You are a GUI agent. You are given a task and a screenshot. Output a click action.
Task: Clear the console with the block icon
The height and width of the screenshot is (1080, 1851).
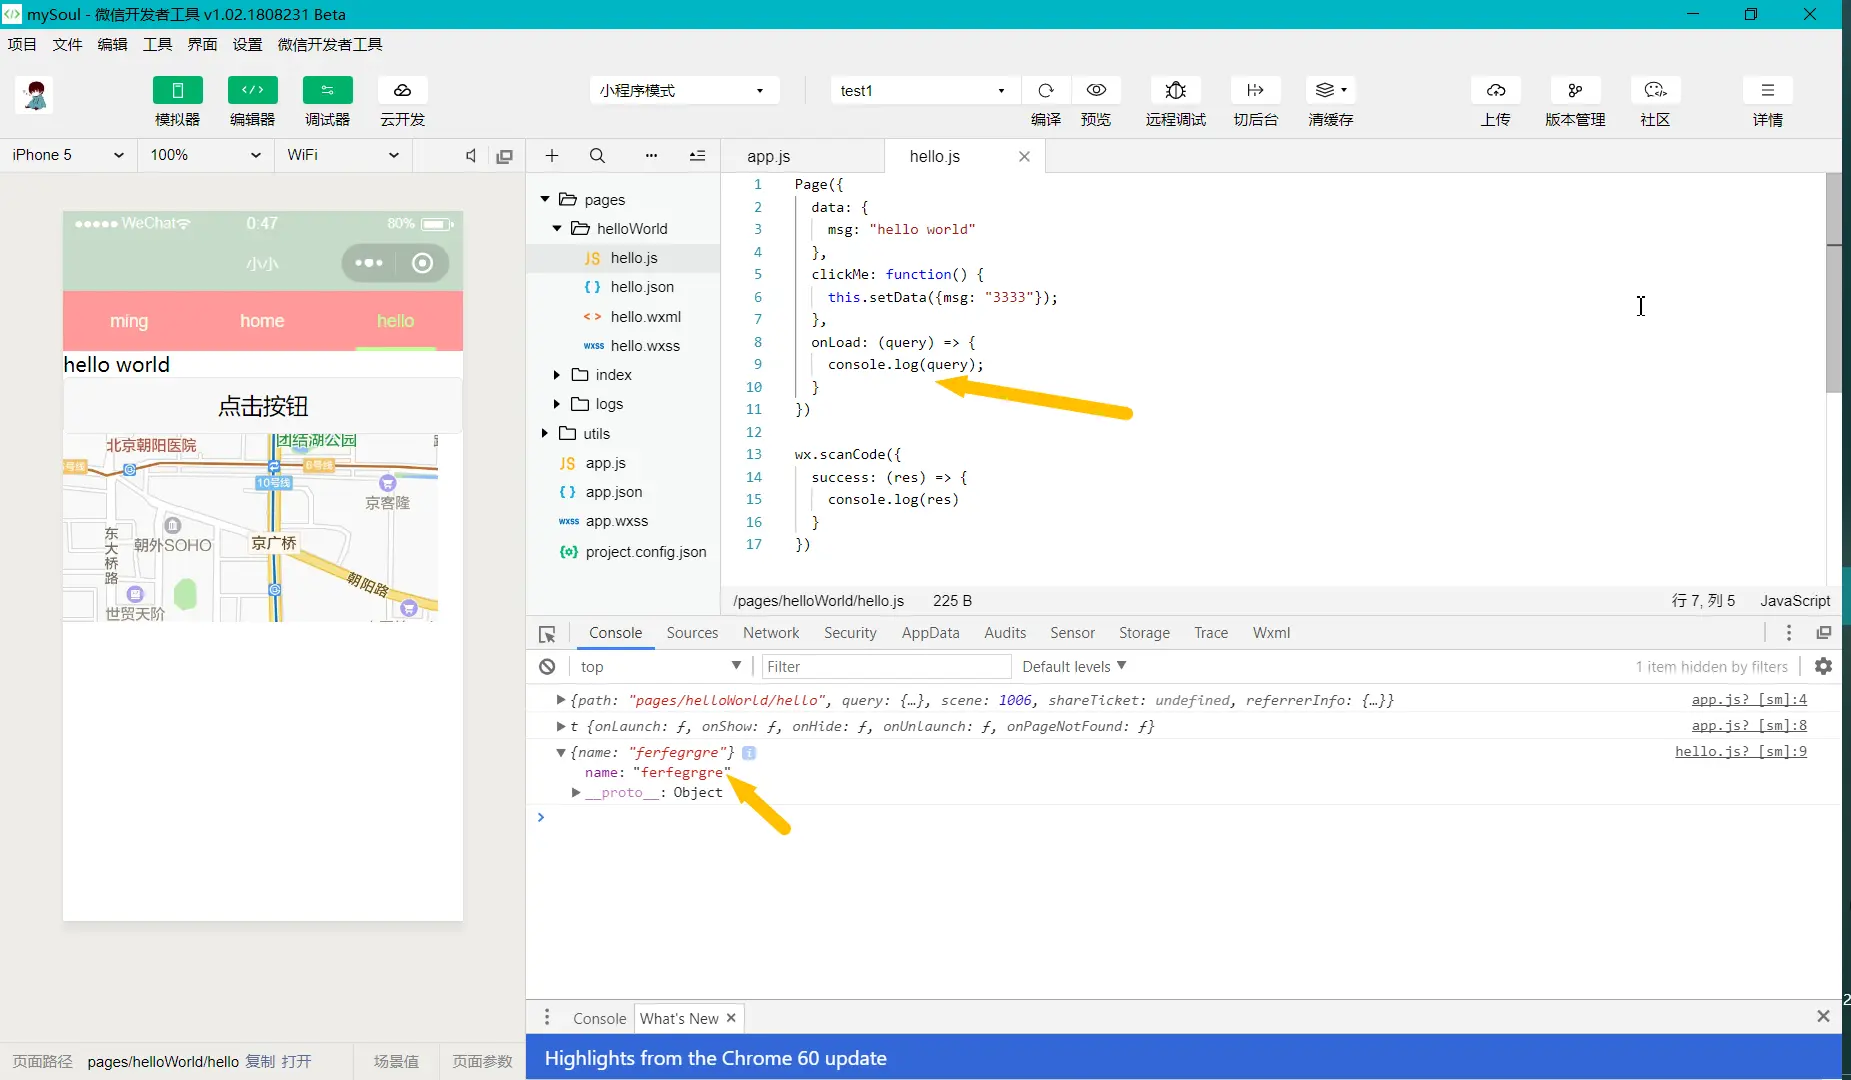(x=547, y=667)
